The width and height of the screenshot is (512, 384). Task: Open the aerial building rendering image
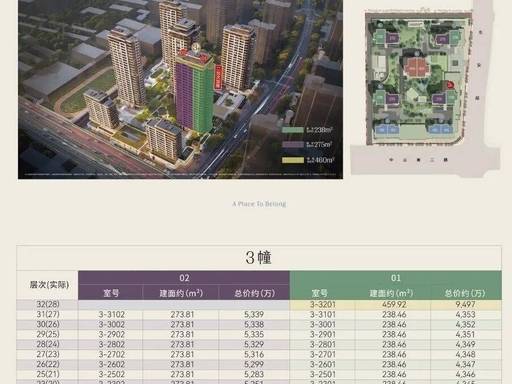point(180,89)
